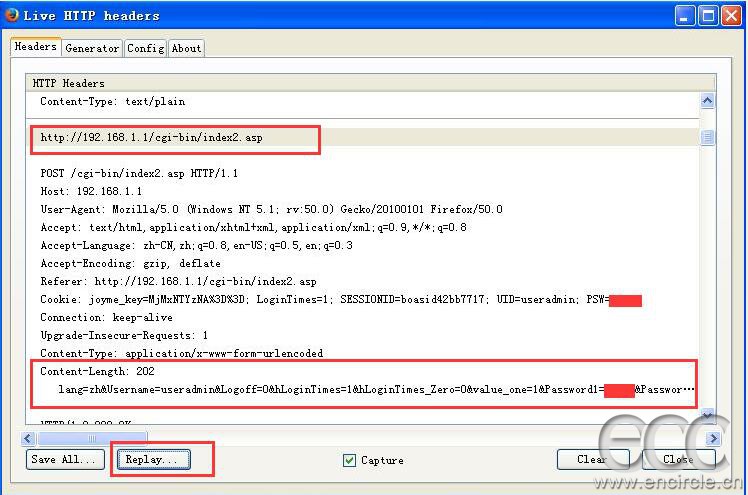Open the About tab
Screen dimensions: 748x495
186,48
